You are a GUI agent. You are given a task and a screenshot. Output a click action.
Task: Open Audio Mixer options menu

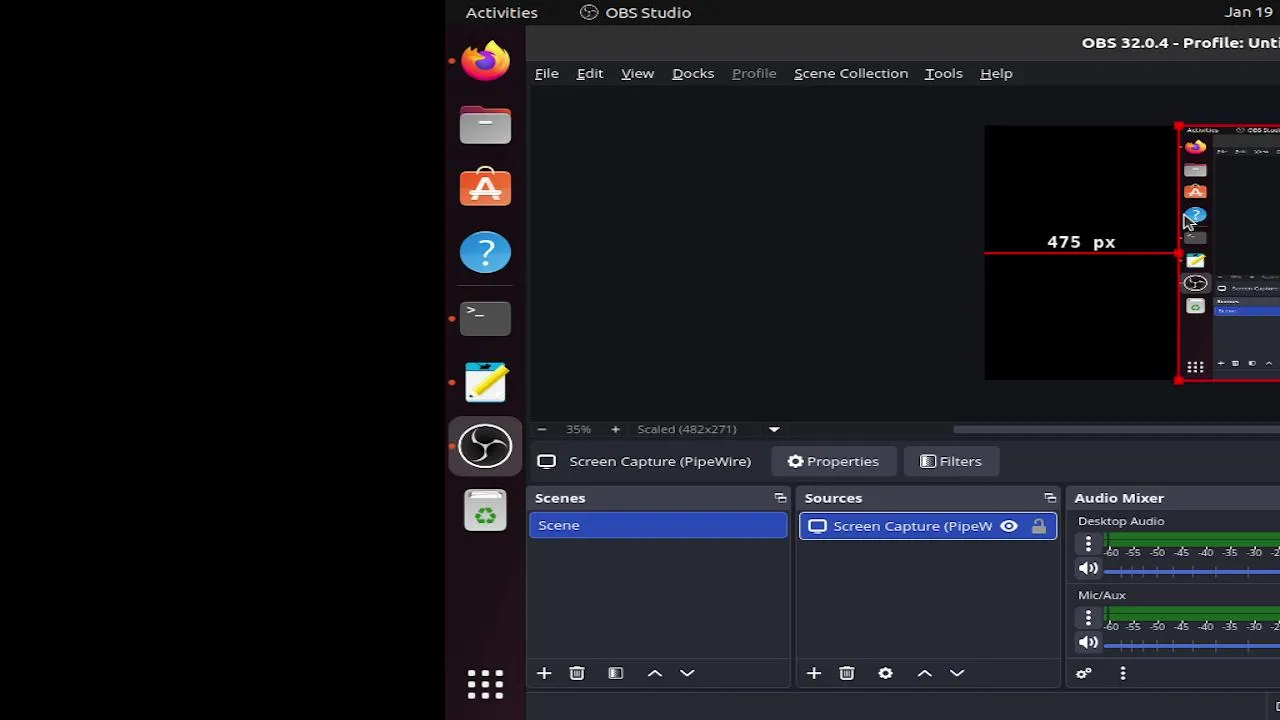point(1123,673)
